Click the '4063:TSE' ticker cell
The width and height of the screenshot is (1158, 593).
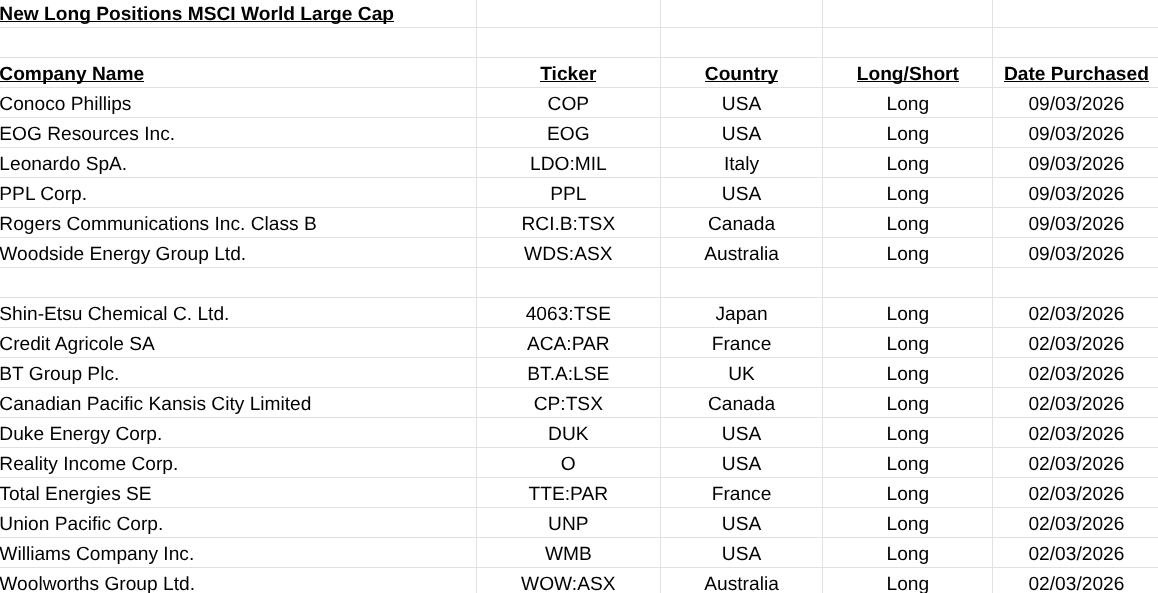(x=568, y=314)
